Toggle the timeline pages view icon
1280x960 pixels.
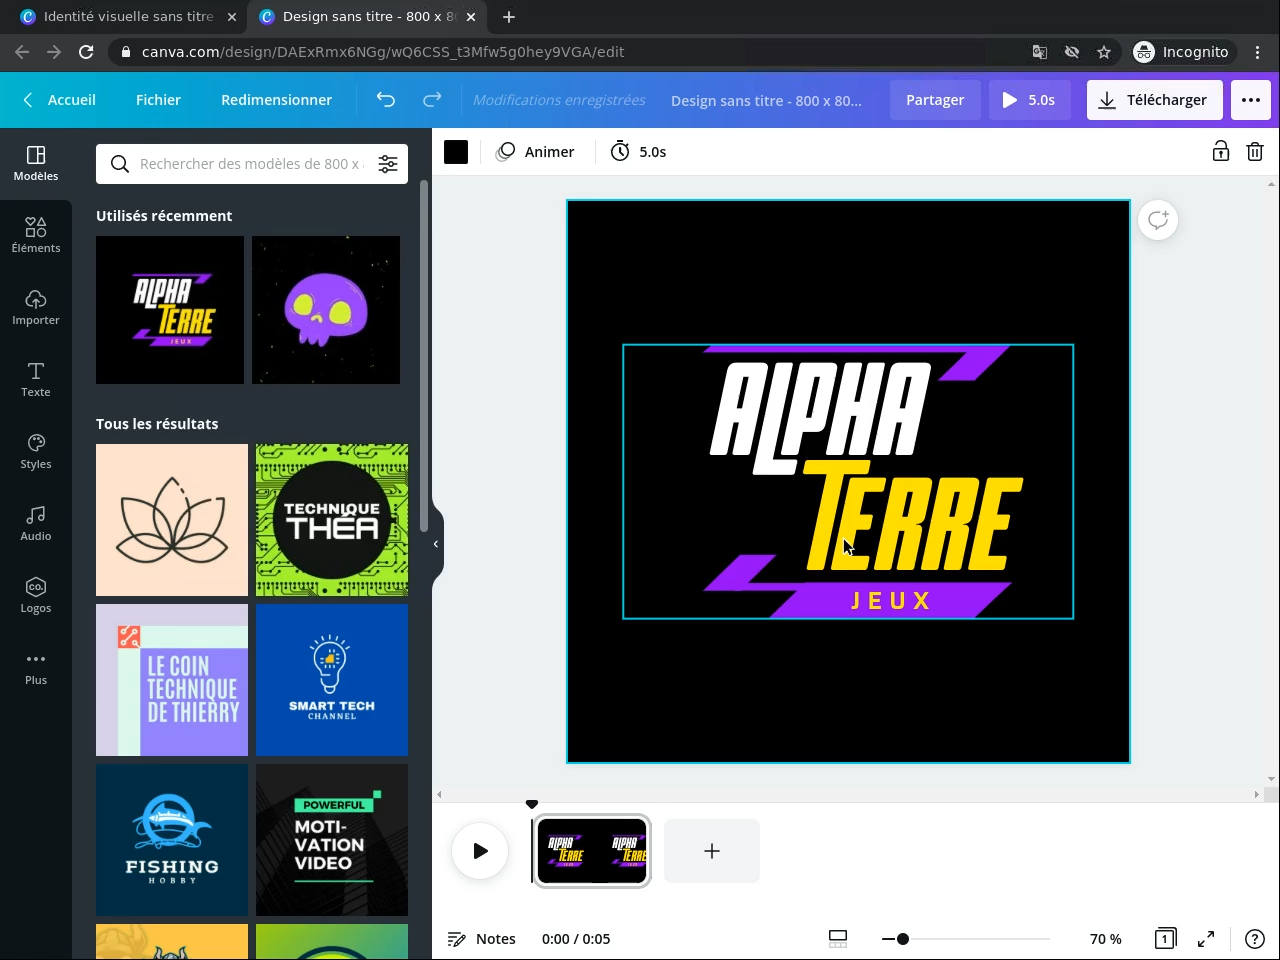pyautogui.click(x=838, y=939)
